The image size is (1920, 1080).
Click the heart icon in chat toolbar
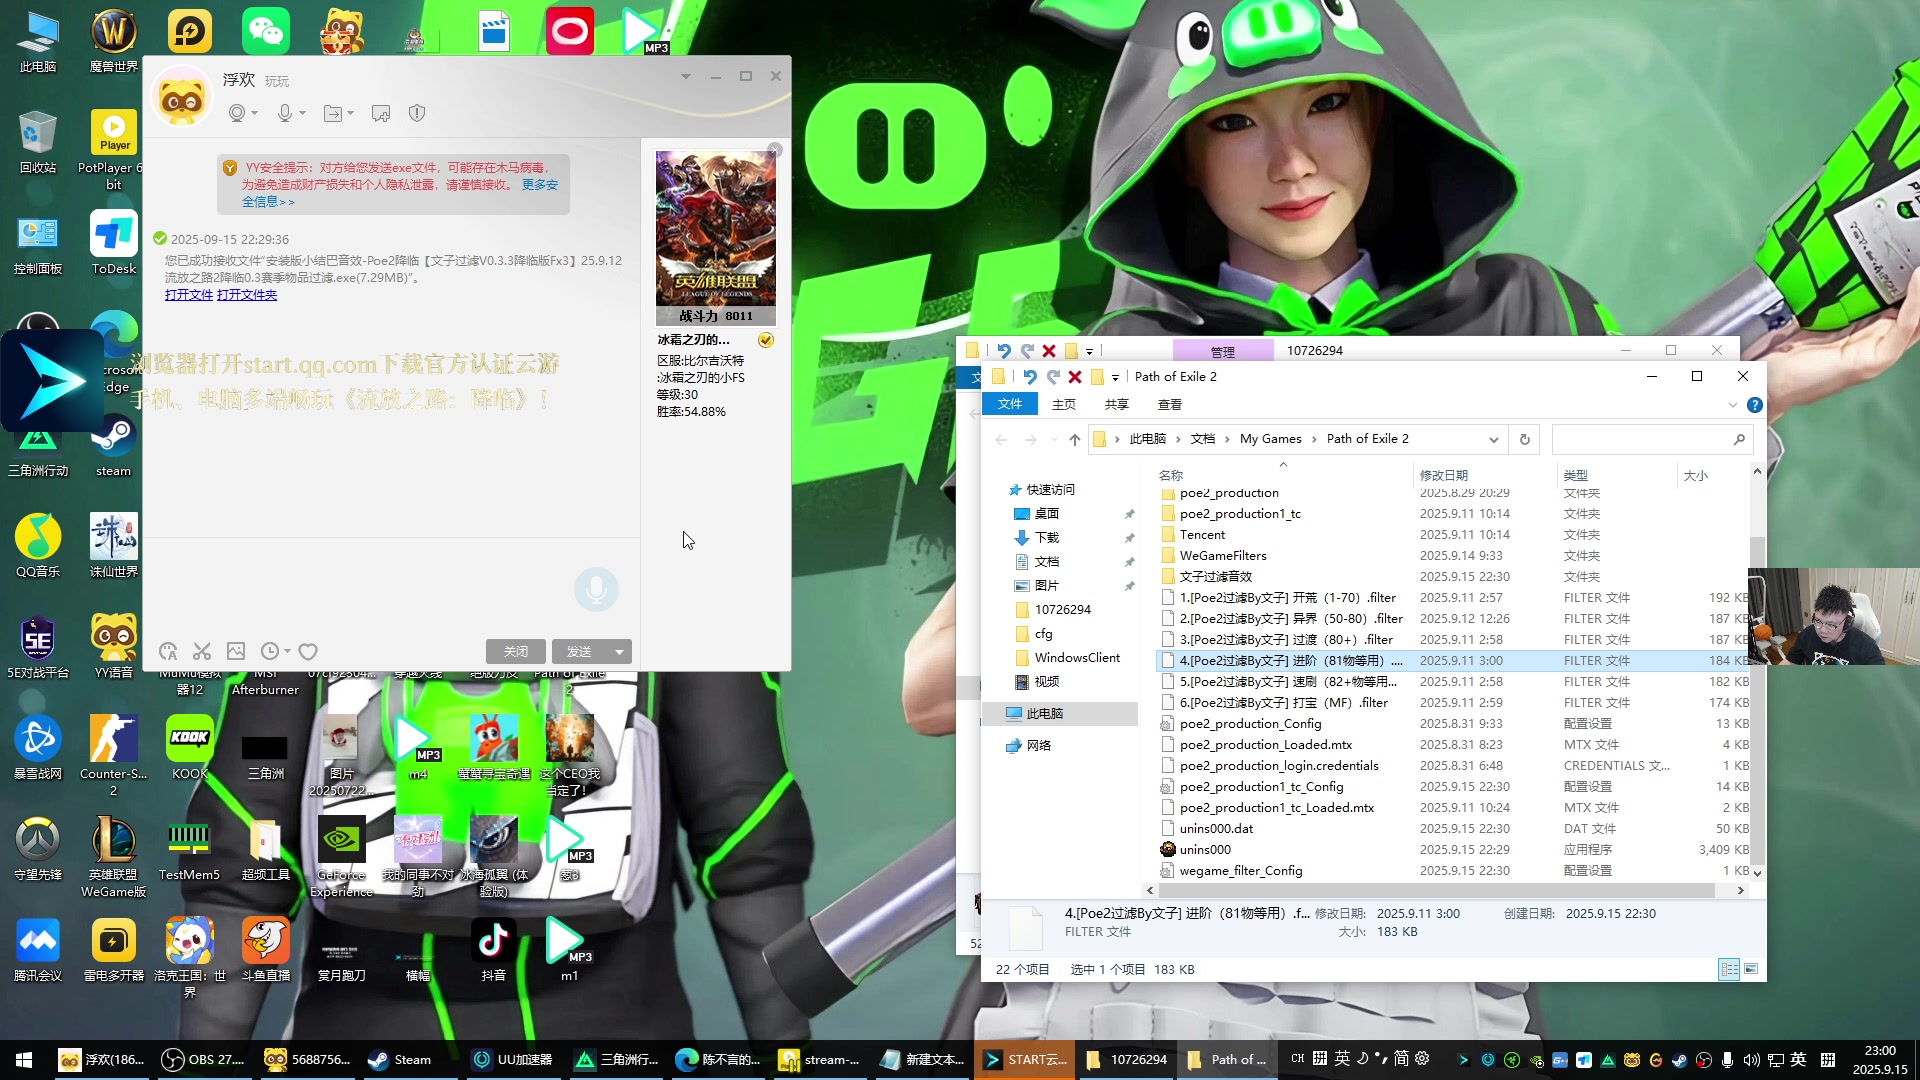[308, 652]
